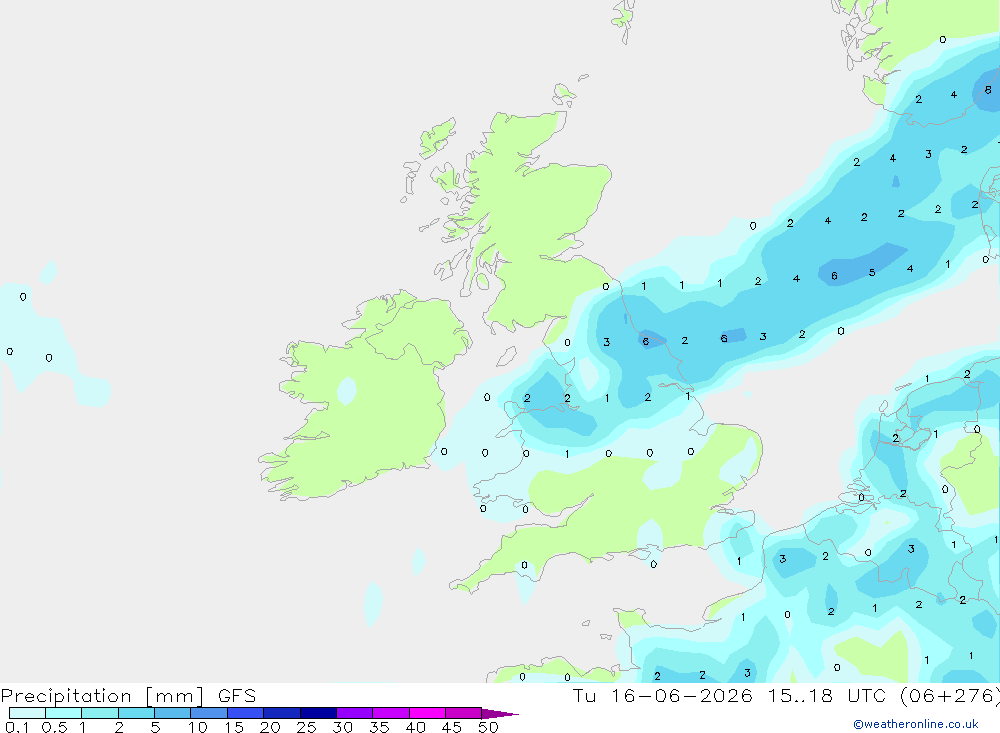
Task: Click the "8" precipitation value on the map
Action: pyautogui.click(x=988, y=90)
